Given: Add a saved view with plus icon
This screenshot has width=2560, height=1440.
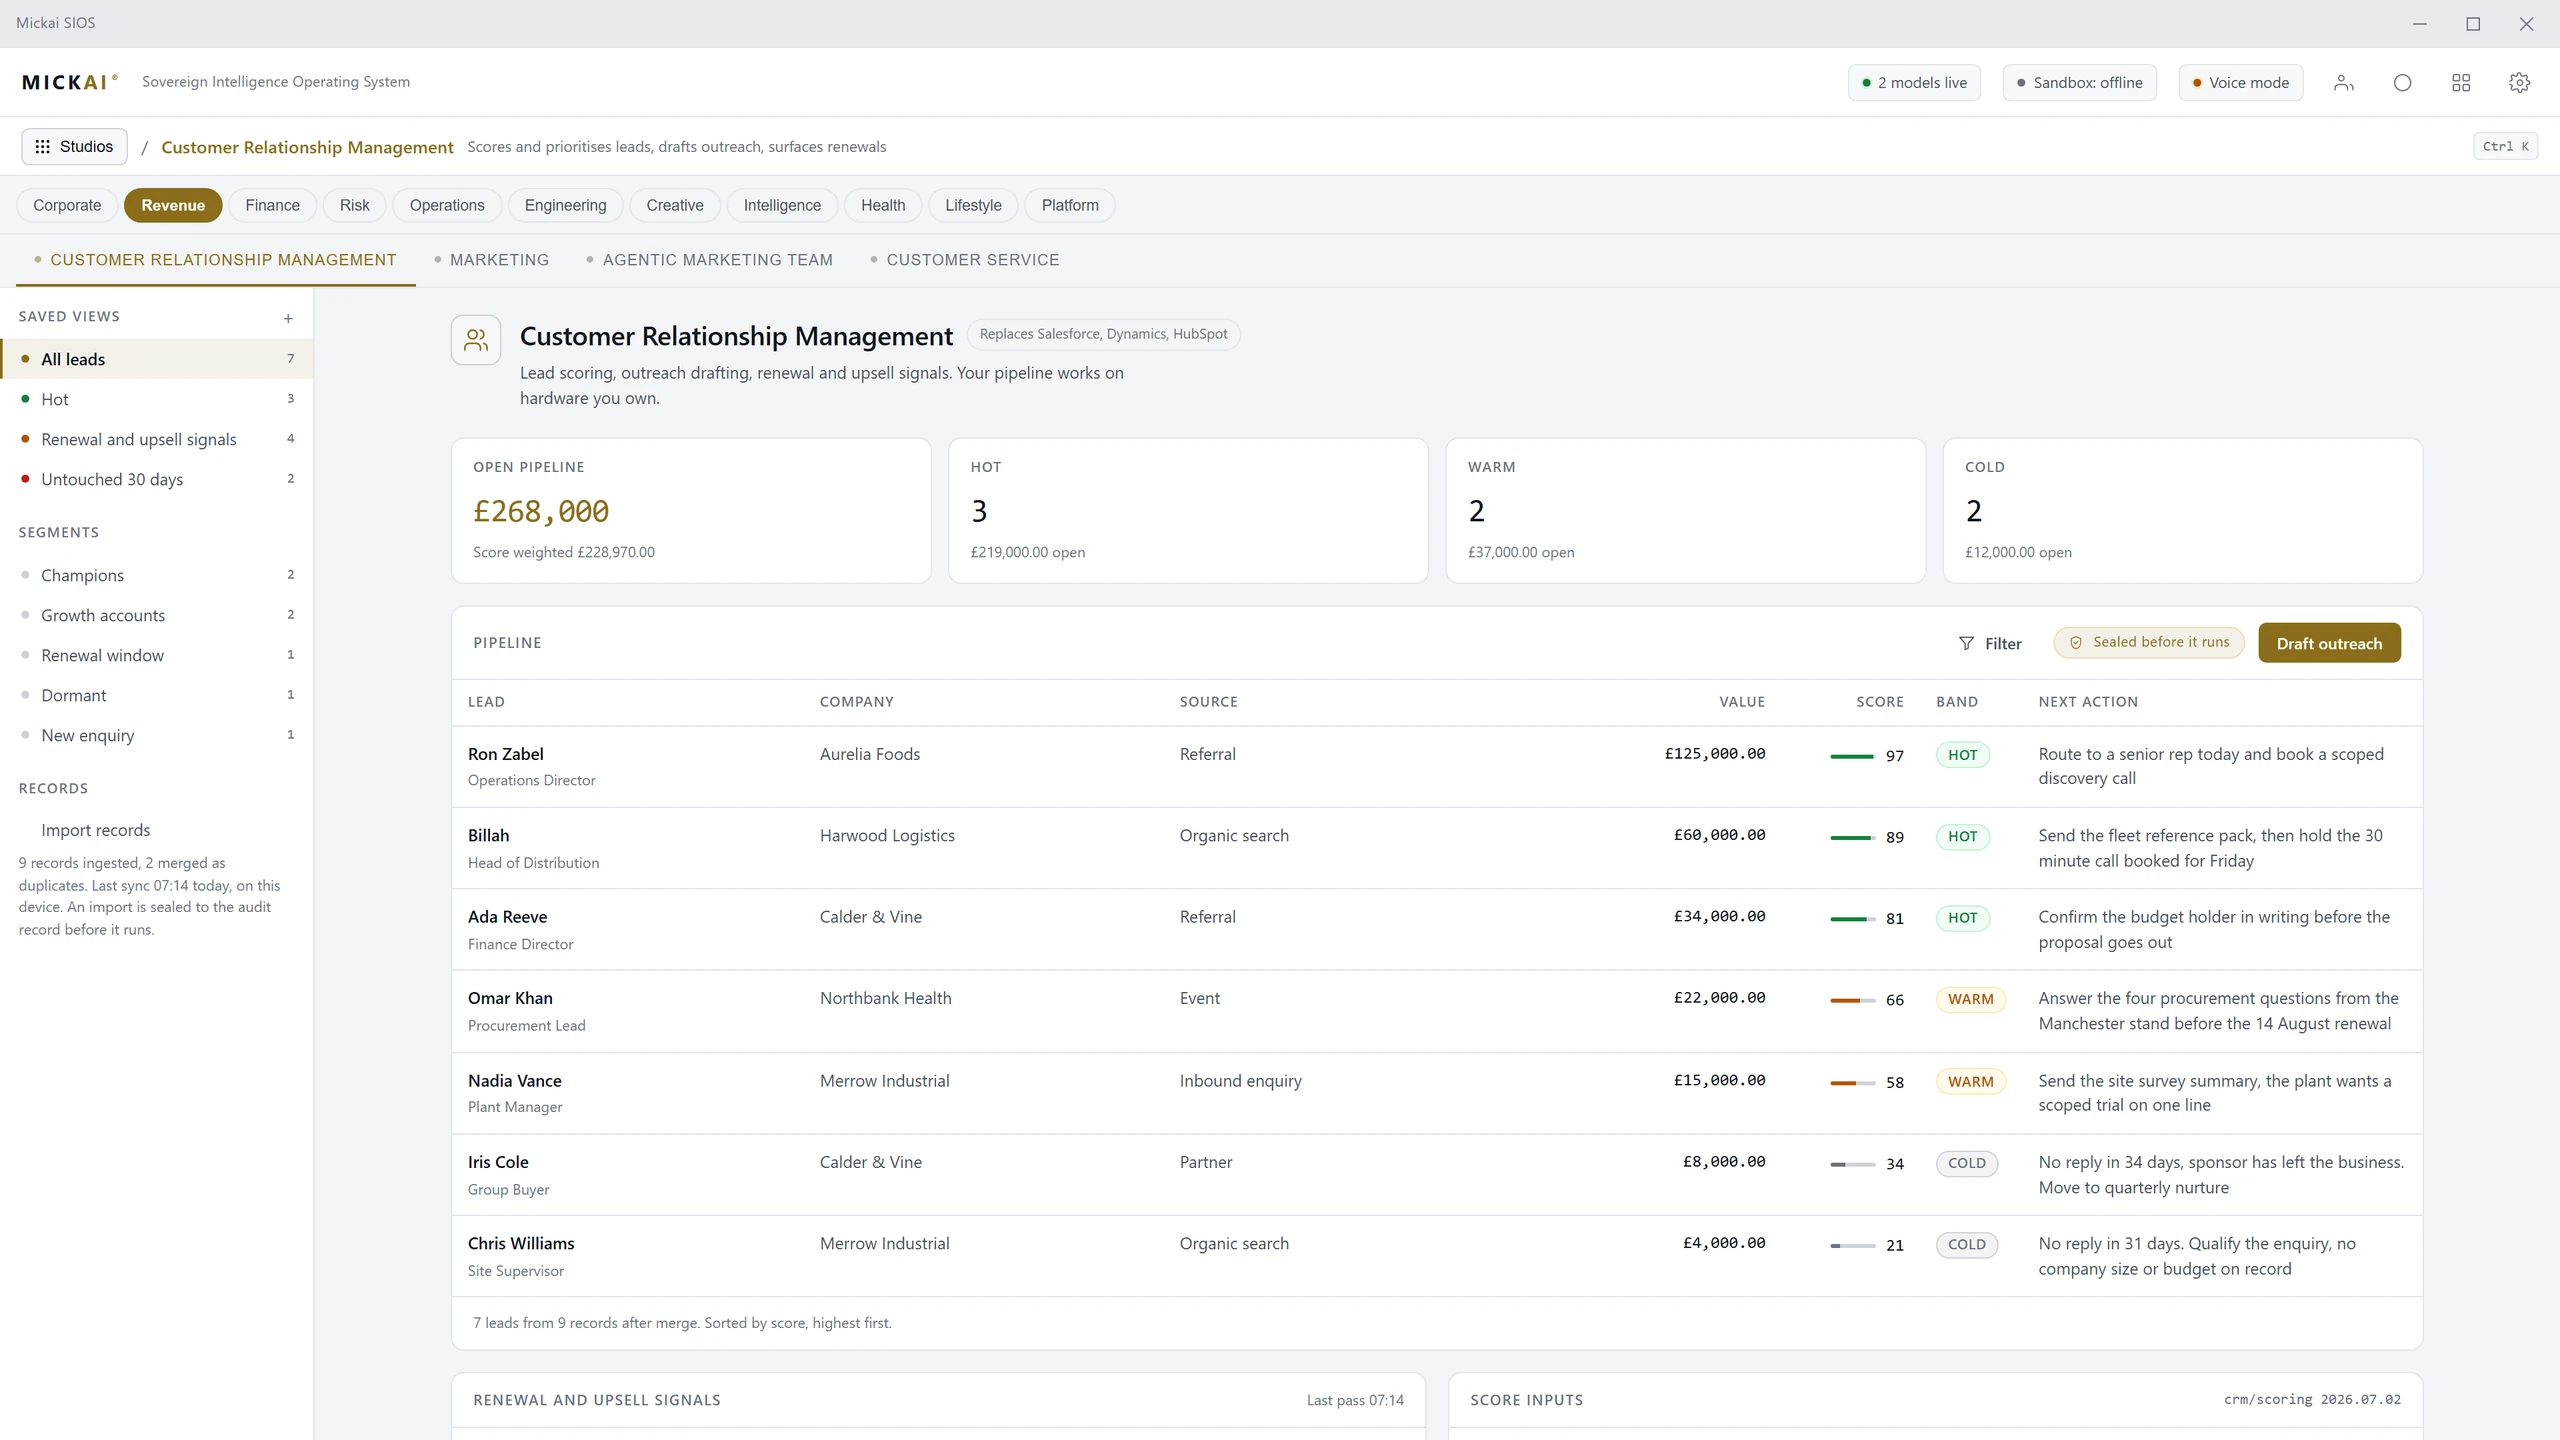Looking at the screenshot, I should (288, 318).
